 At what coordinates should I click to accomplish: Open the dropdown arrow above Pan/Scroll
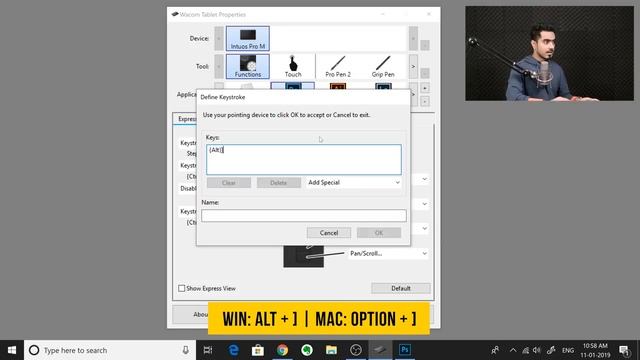coord(424,229)
